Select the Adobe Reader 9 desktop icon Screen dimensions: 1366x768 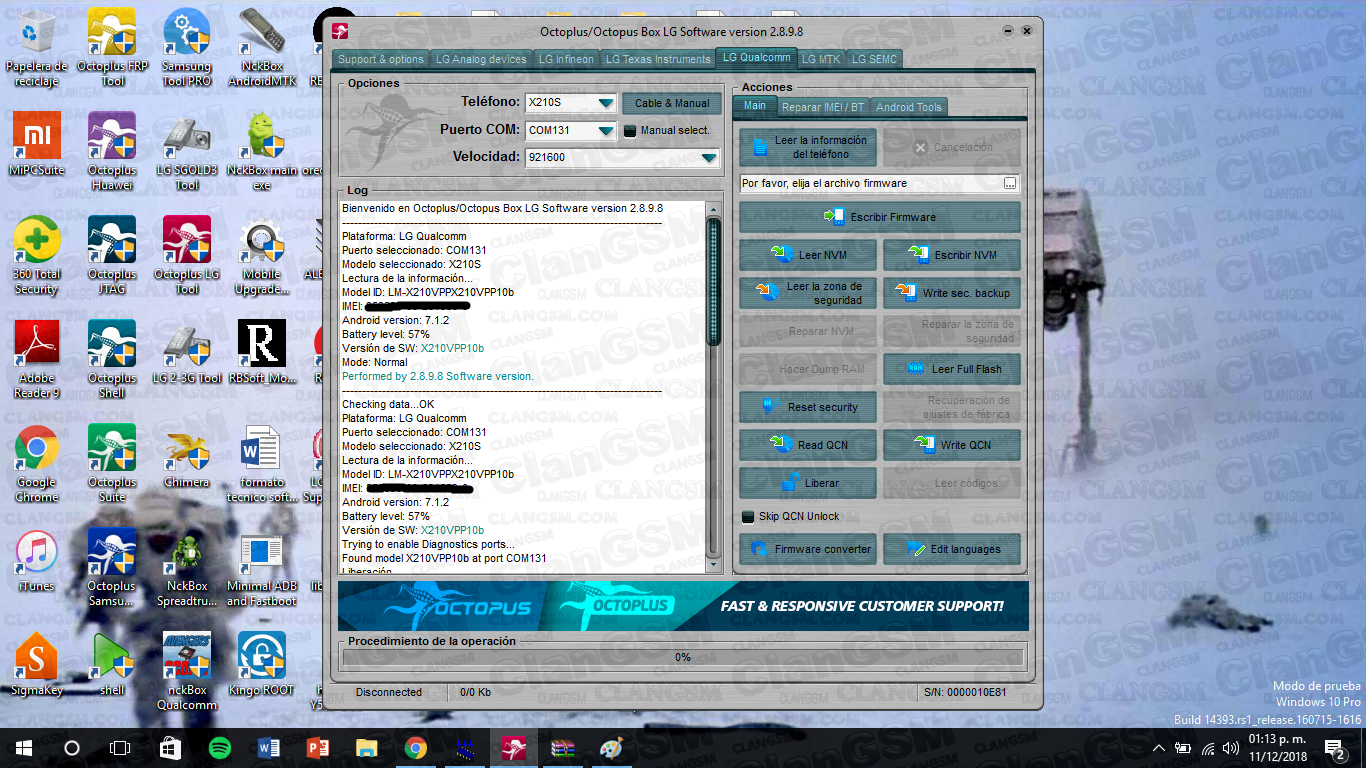(x=36, y=359)
